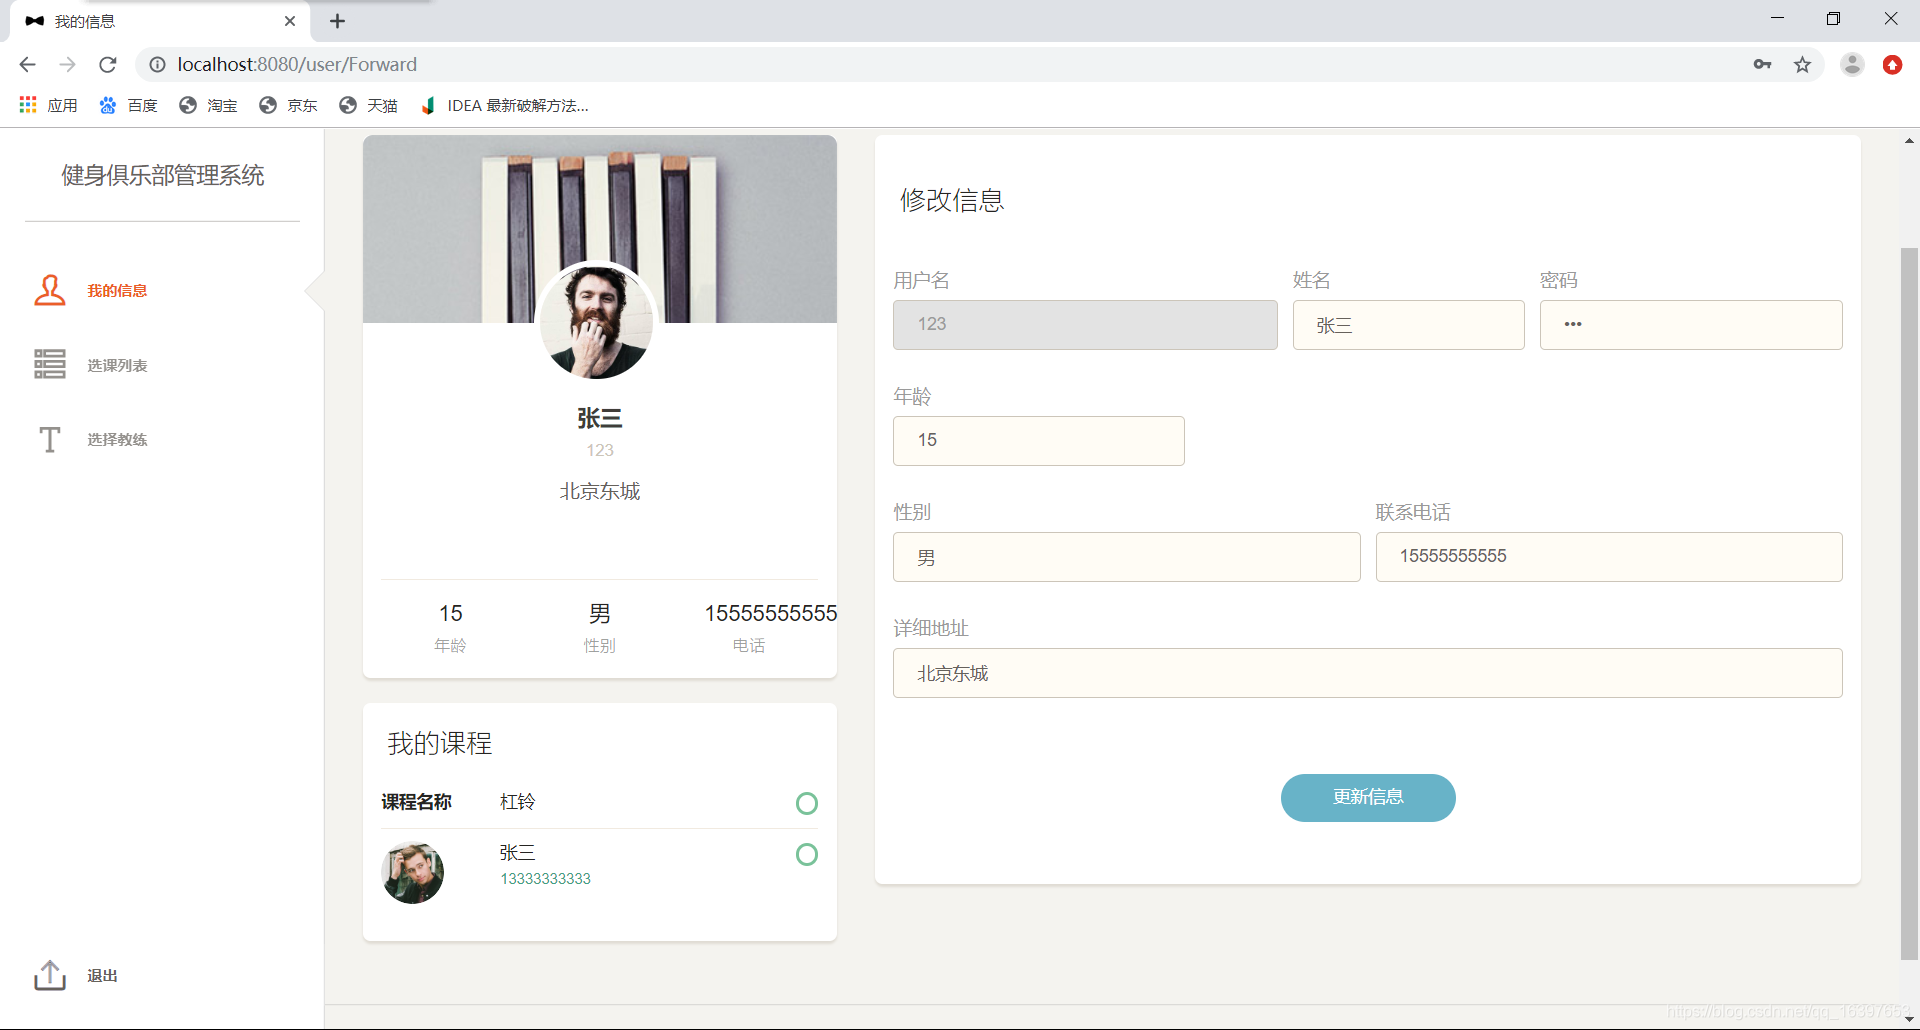Click course name 杠铃
This screenshot has height=1030, width=1920.
click(x=518, y=802)
